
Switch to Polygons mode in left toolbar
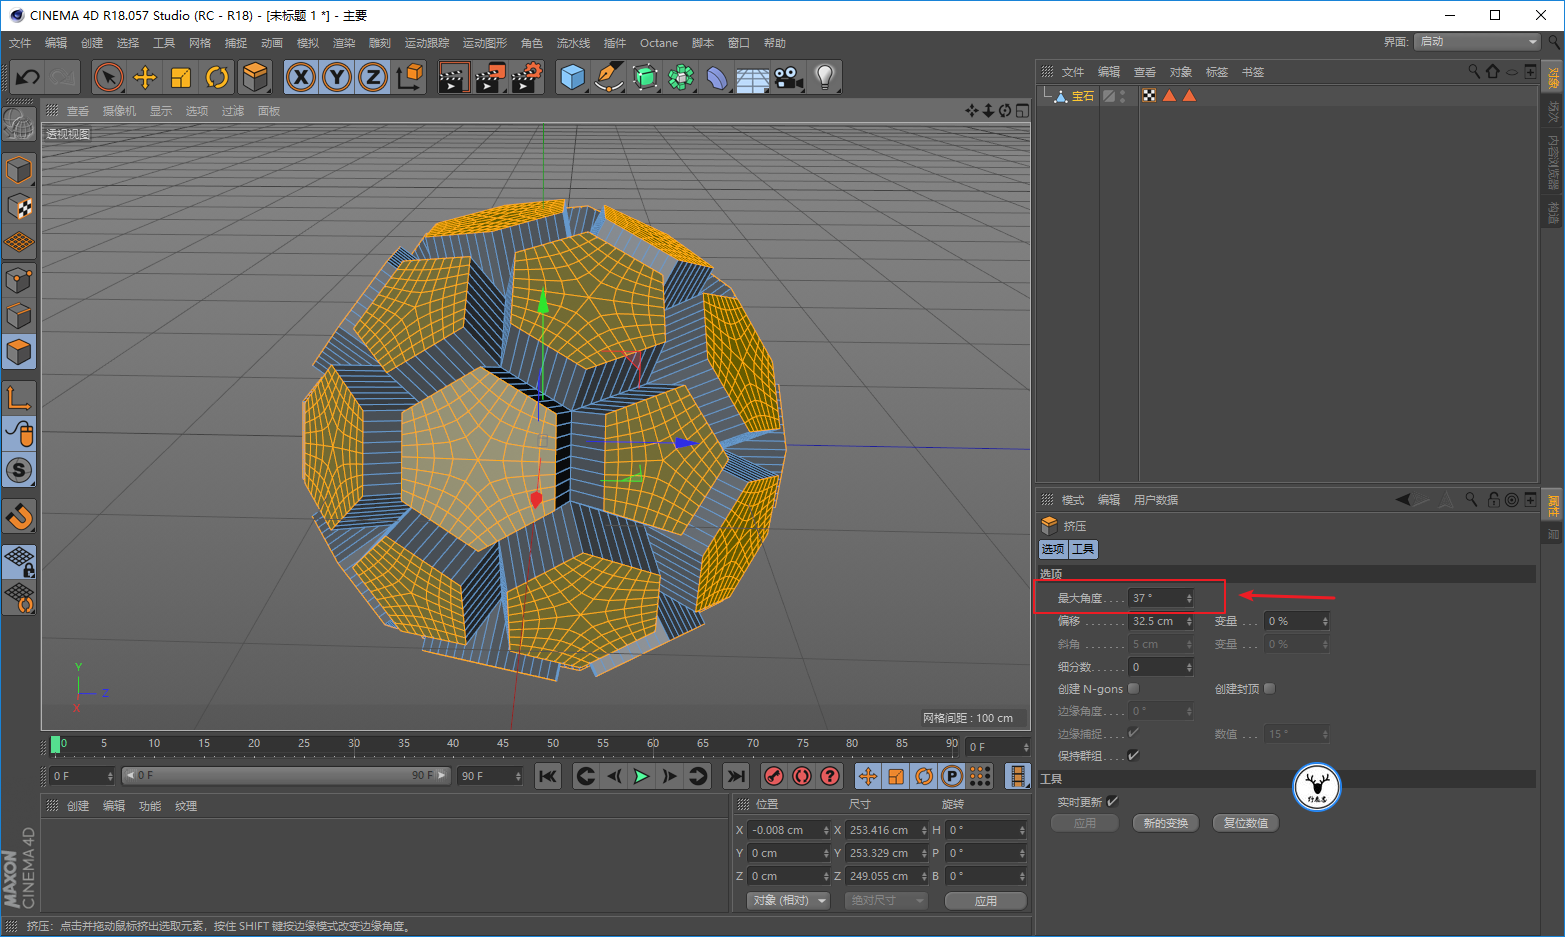(19, 352)
